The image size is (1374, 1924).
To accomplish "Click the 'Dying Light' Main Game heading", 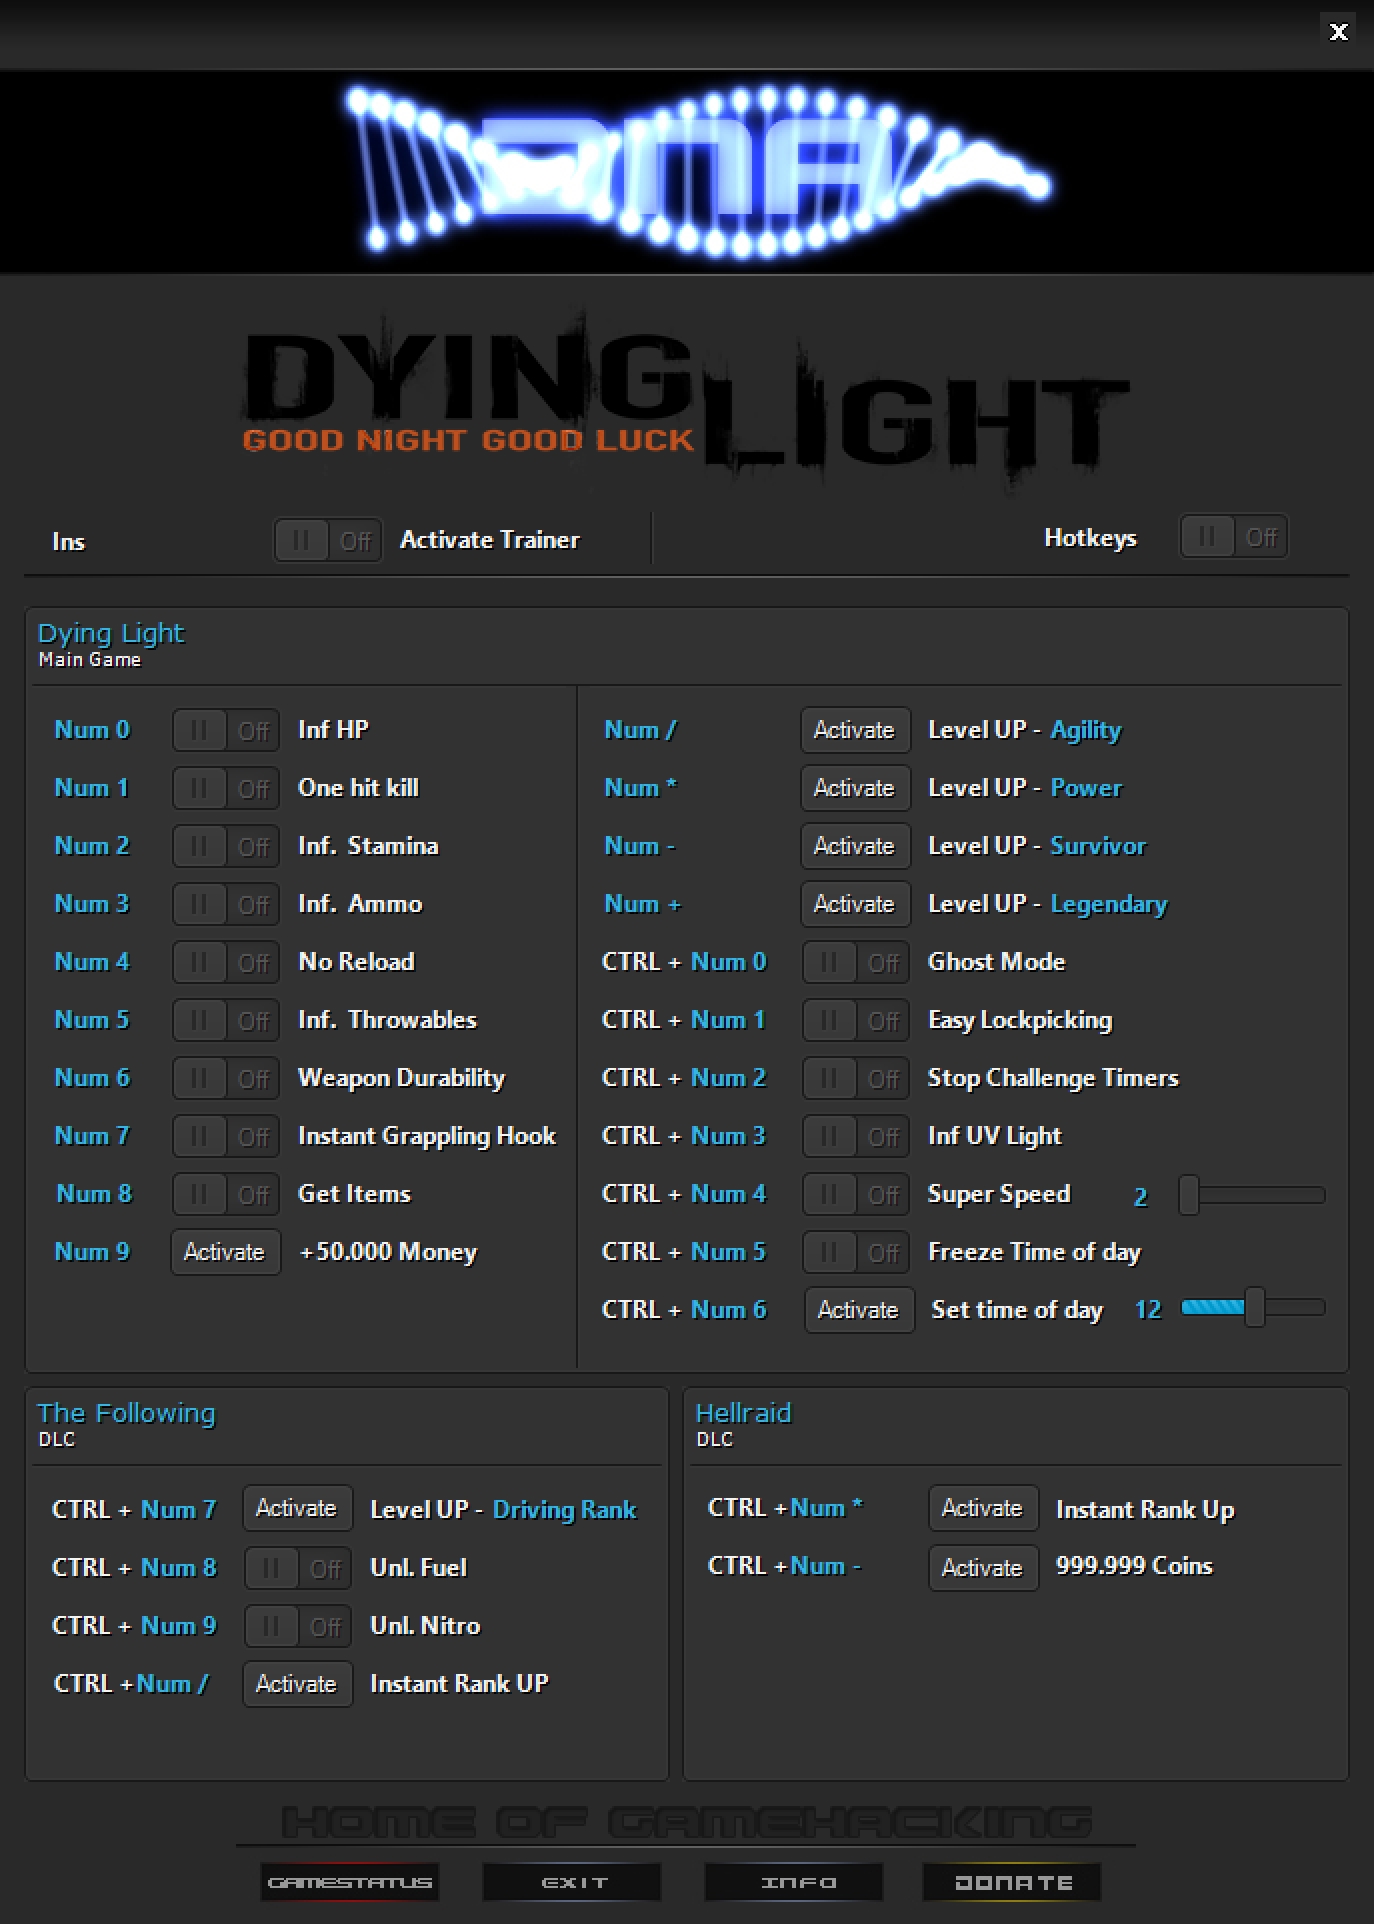I will pyautogui.click(x=111, y=633).
